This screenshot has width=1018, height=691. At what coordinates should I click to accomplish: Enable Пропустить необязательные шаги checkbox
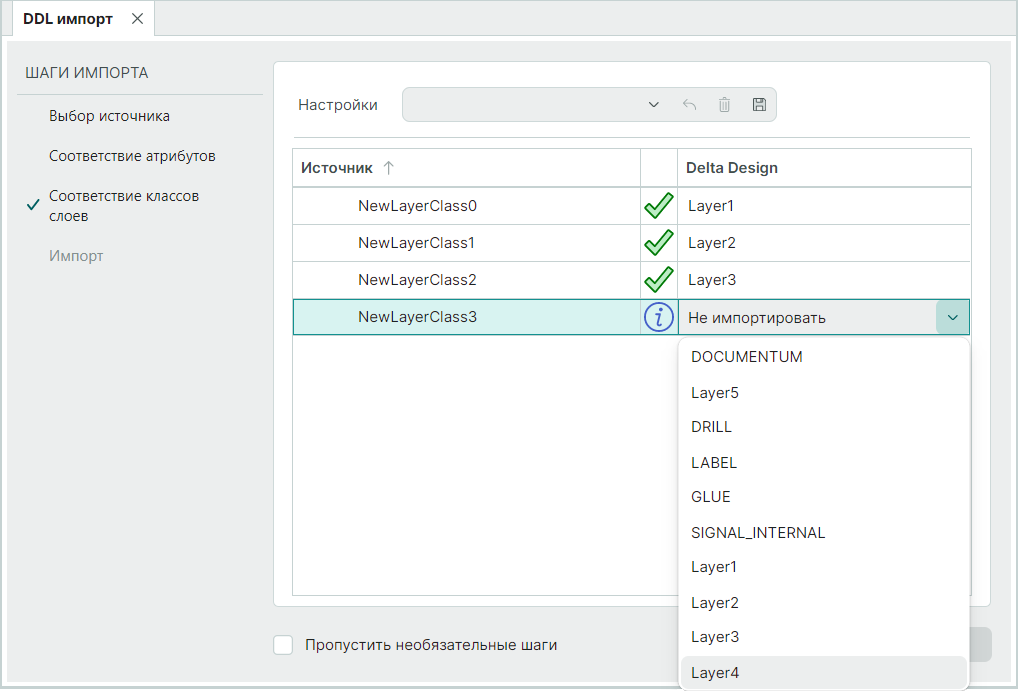tap(283, 645)
